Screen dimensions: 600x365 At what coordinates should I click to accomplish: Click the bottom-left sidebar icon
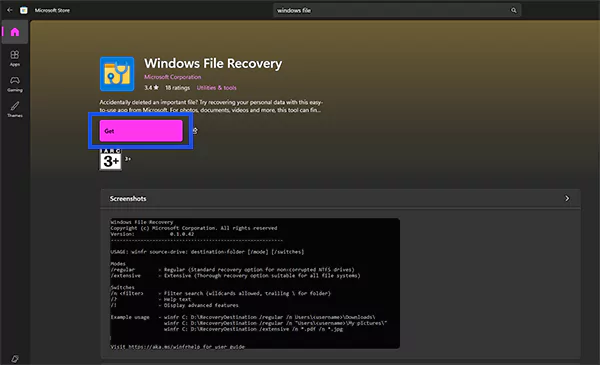(15, 358)
